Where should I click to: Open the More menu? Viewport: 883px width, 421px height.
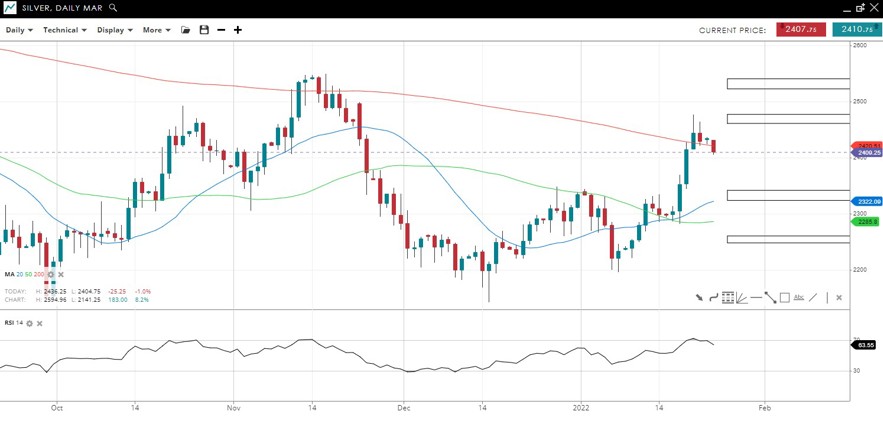(157, 30)
